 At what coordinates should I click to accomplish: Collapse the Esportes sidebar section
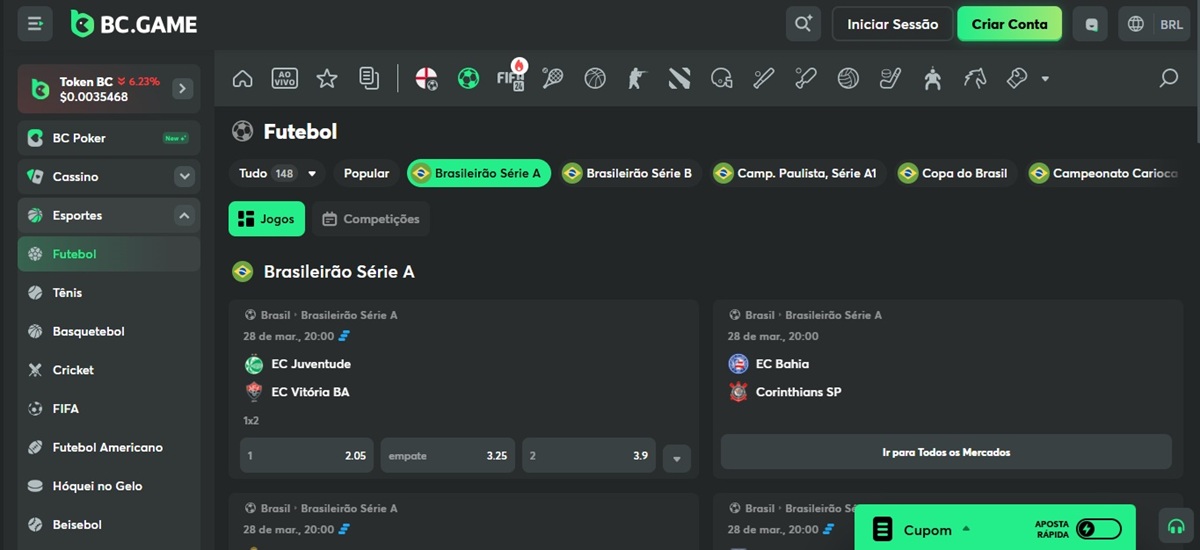[184, 215]
